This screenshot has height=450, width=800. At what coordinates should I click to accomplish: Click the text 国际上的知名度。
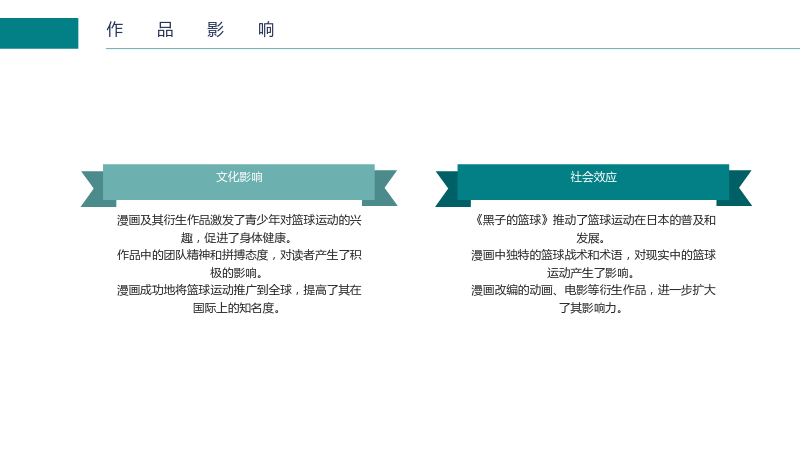[x=236, y=308]
